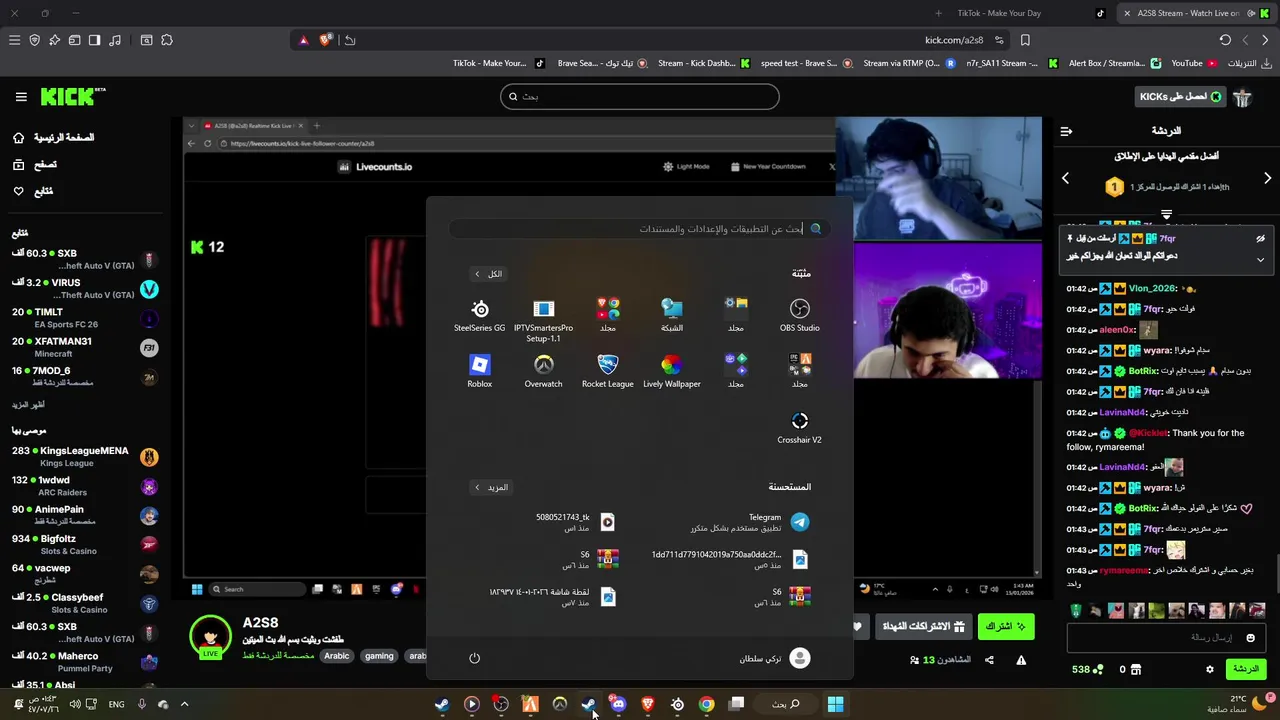Click the green اشتراك subscribe button
The width and height of the screenshot is (1280, 720).
point(1006,627)
